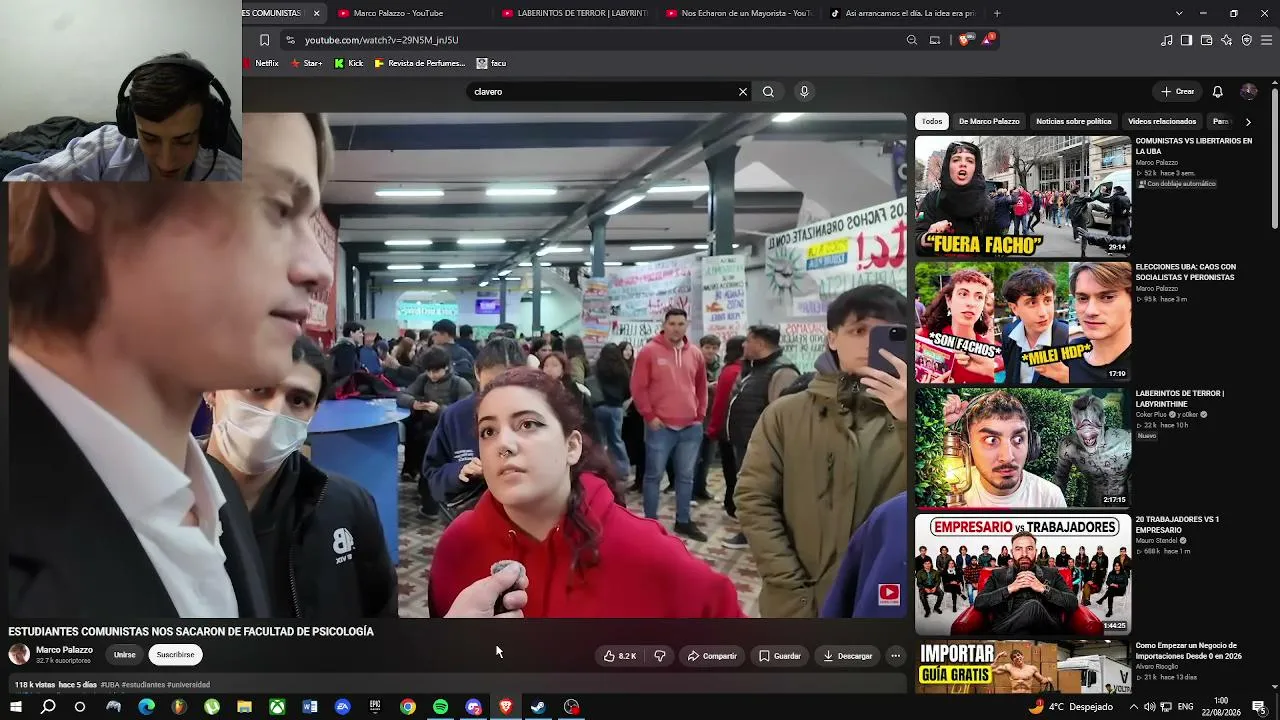Open 'COMUNISTAS VS LIBERTARIOS EN LA UBA' title
This screenshot has height=720, width=1280.
coord(1194,146)
